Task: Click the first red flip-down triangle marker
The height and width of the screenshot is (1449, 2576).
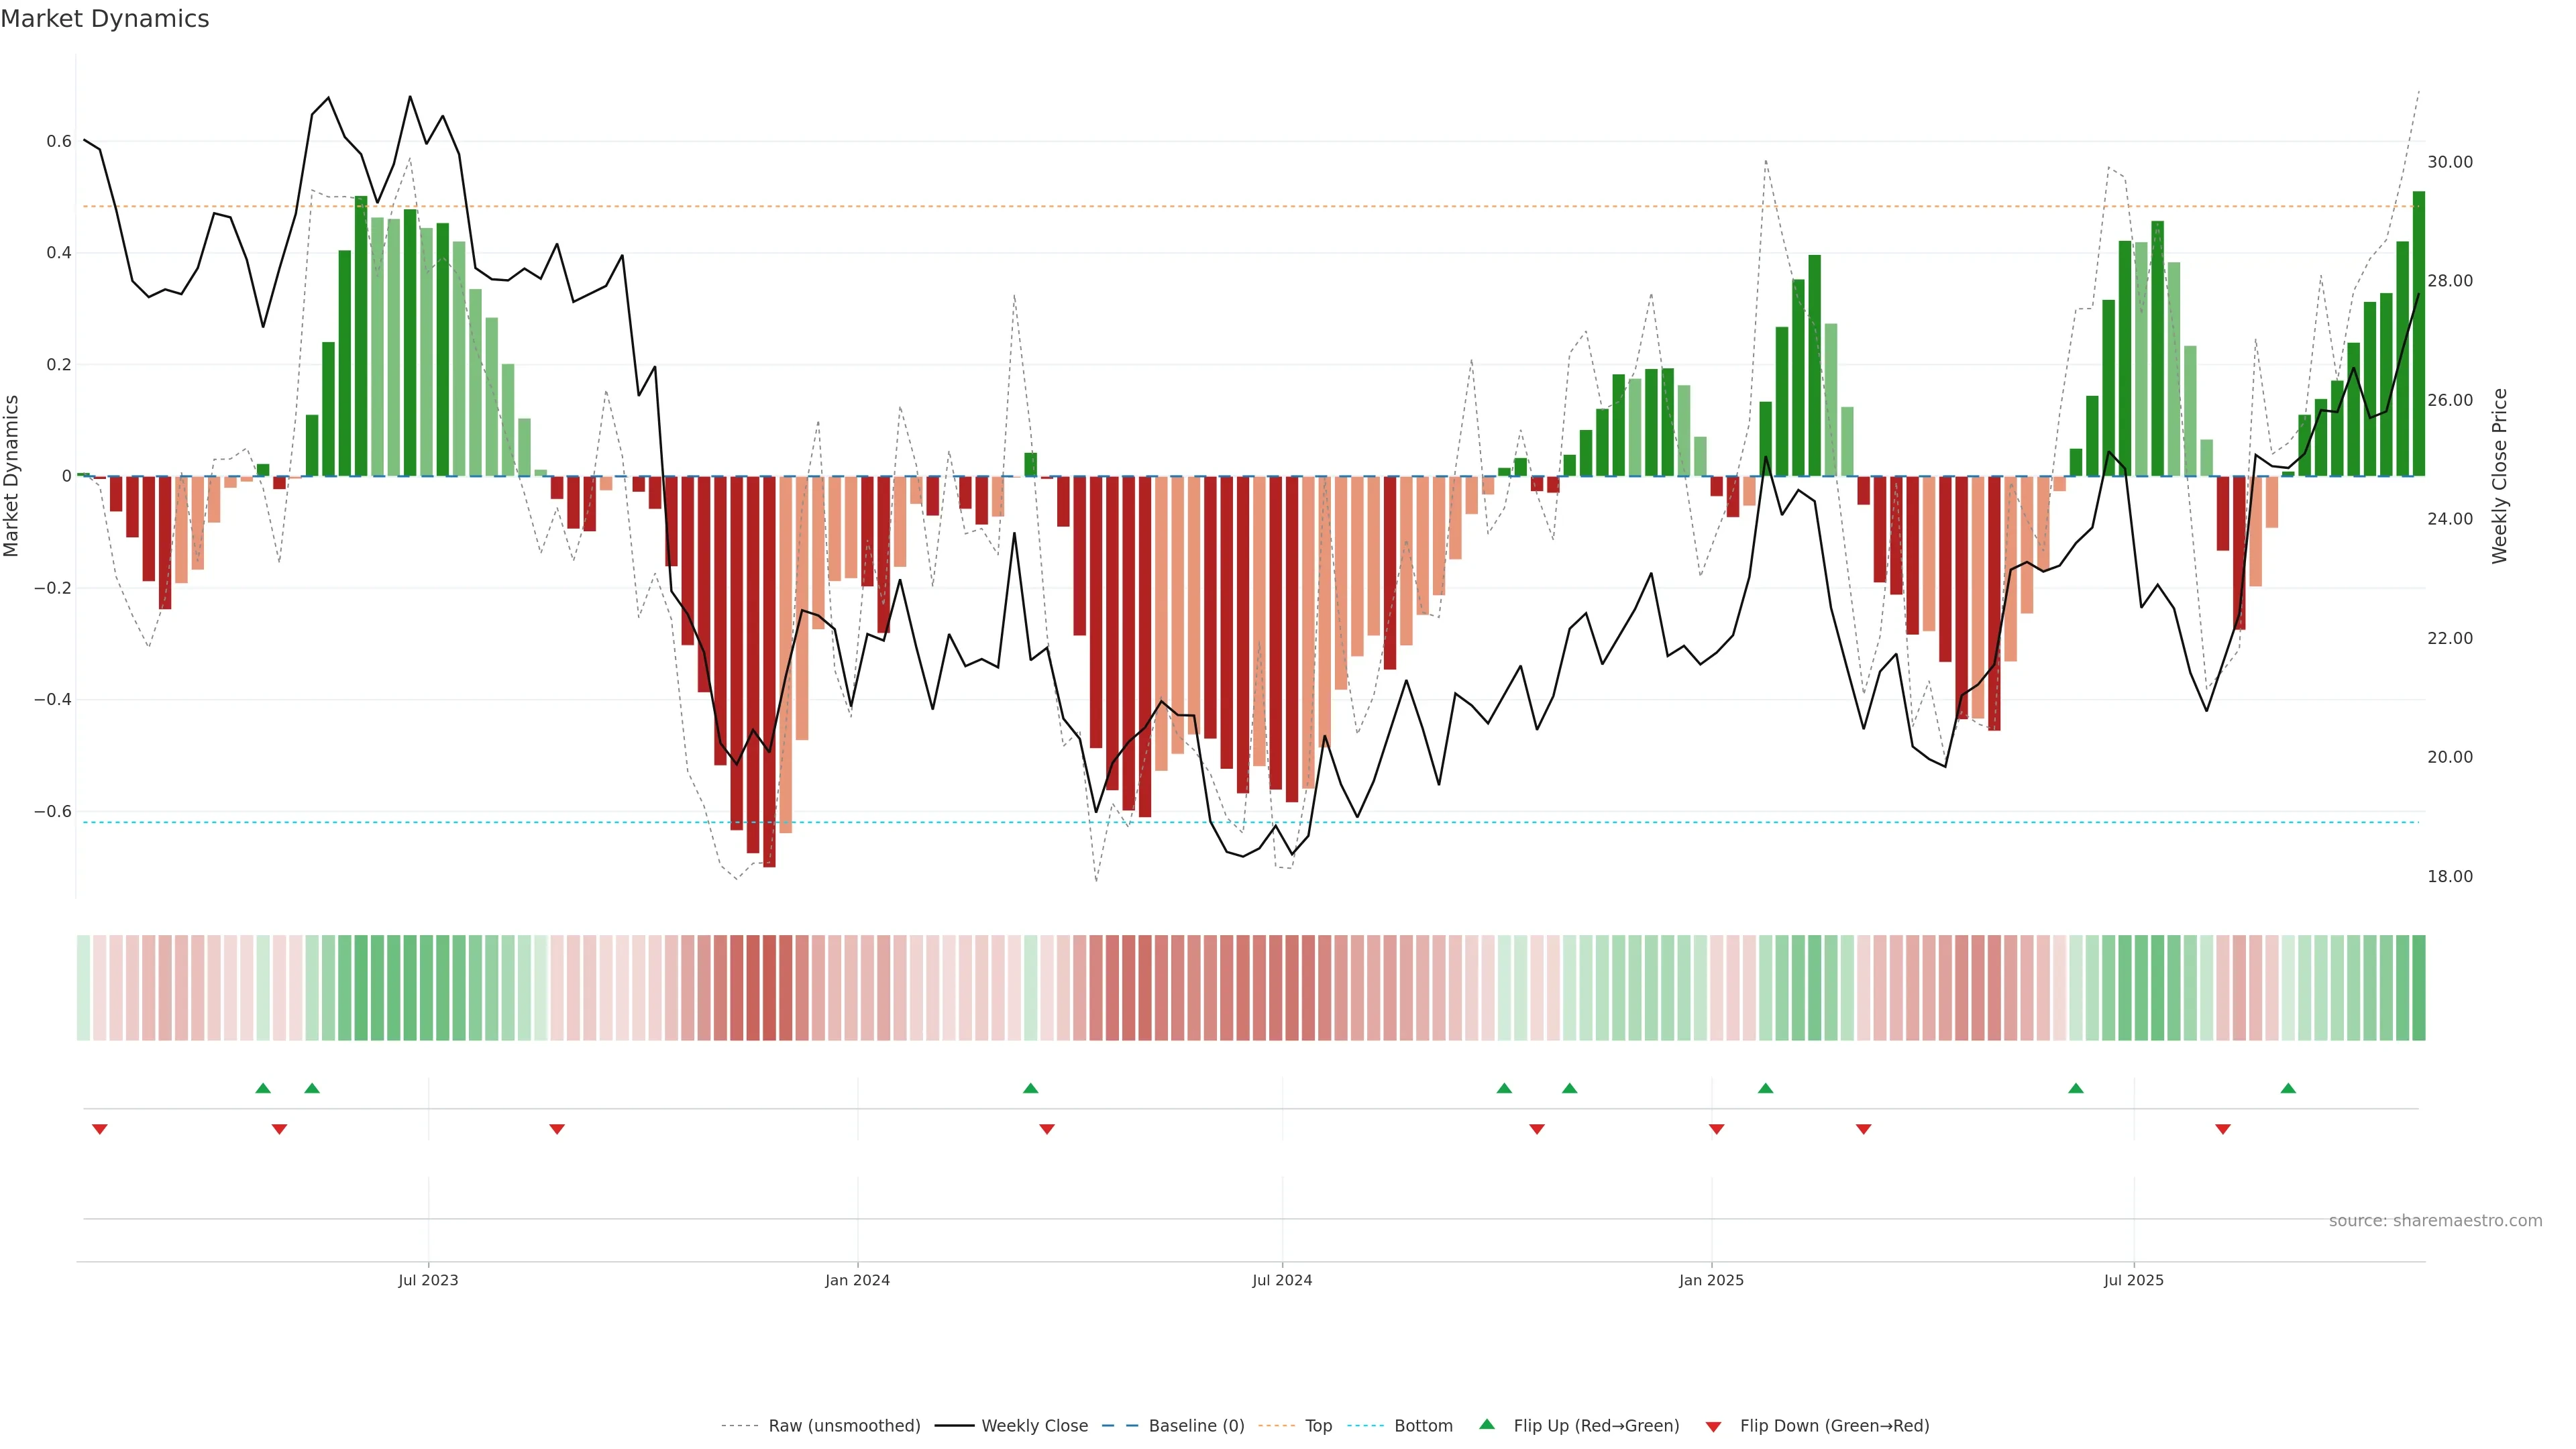Action: click(100, 1129)
